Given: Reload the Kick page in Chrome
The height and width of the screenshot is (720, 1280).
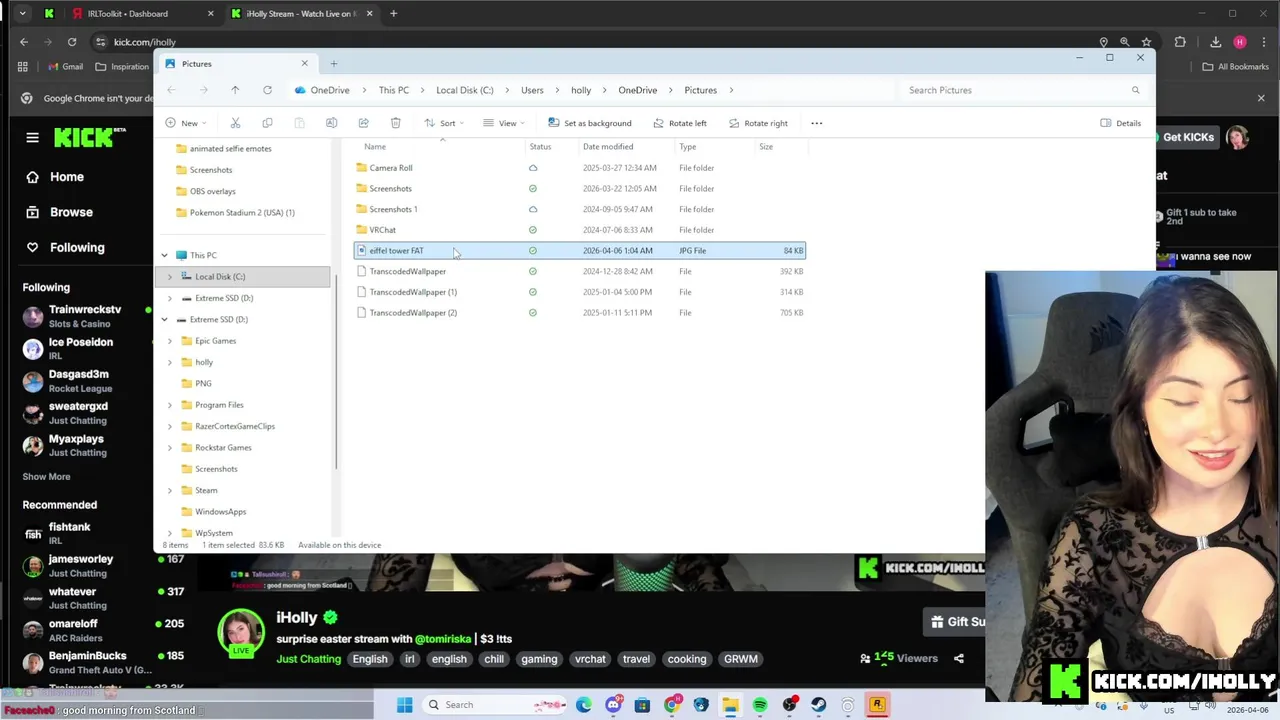Looking at the screenshot, I should pyautogui.click(x=72, y=42).
